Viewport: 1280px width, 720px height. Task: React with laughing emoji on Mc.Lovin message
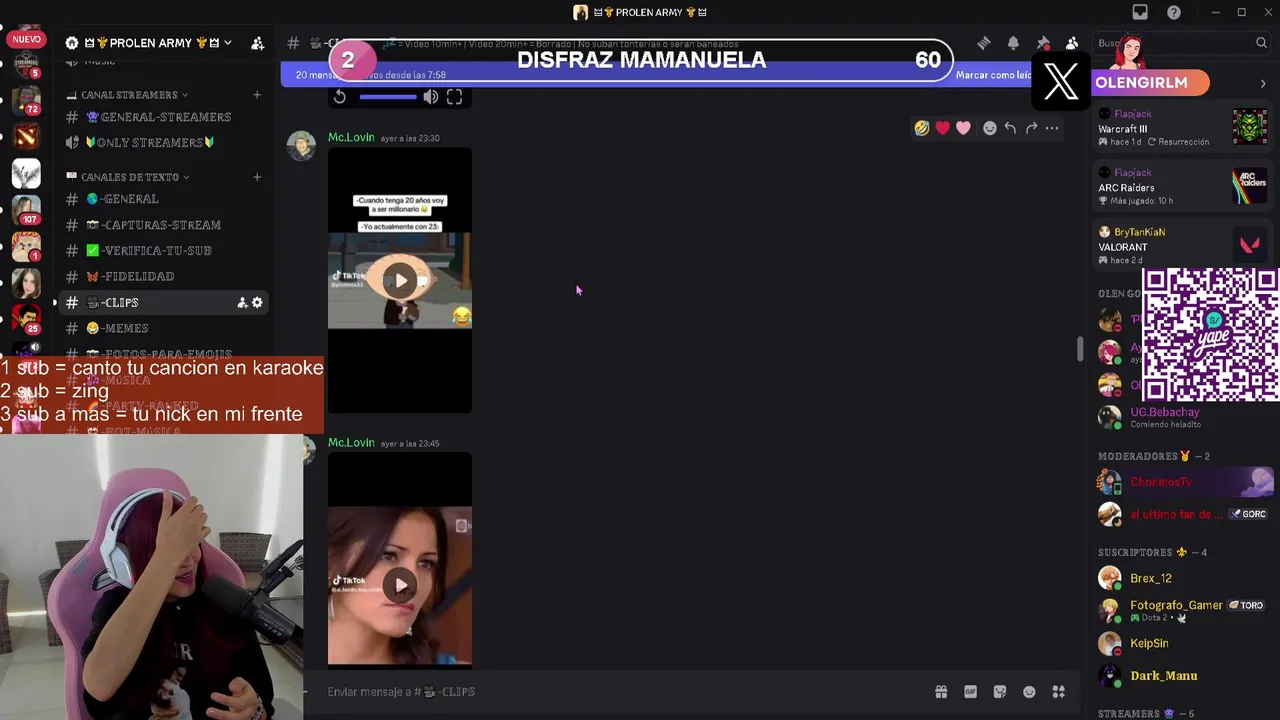pos(922,128)
